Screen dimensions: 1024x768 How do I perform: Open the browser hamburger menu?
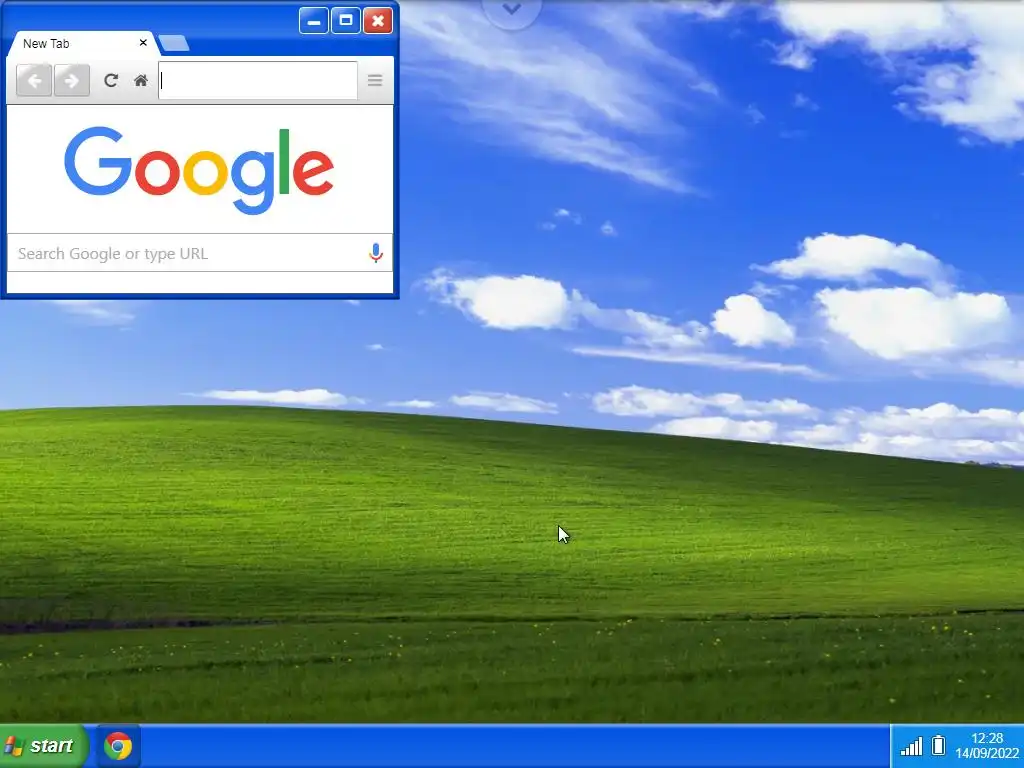point(375,80)
